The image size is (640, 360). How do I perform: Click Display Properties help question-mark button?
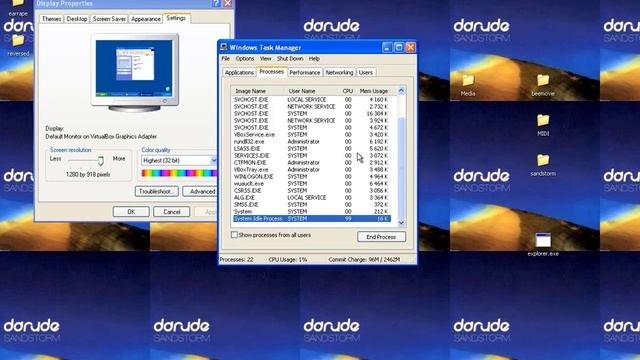(216, 4)
